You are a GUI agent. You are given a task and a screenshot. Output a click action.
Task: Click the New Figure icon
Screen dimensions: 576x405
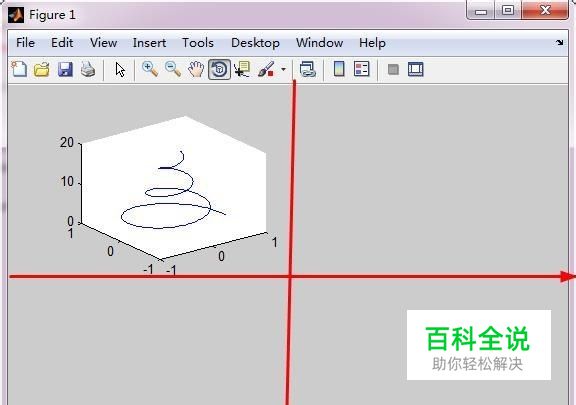click(19, 69)
